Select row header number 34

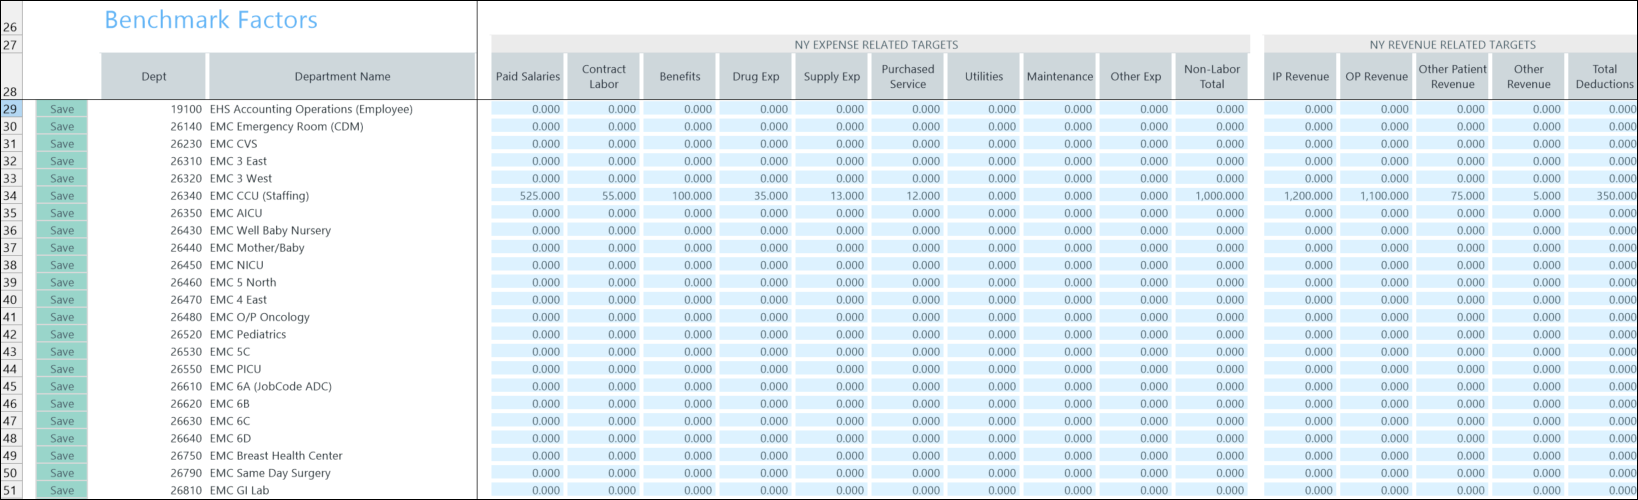10,196
